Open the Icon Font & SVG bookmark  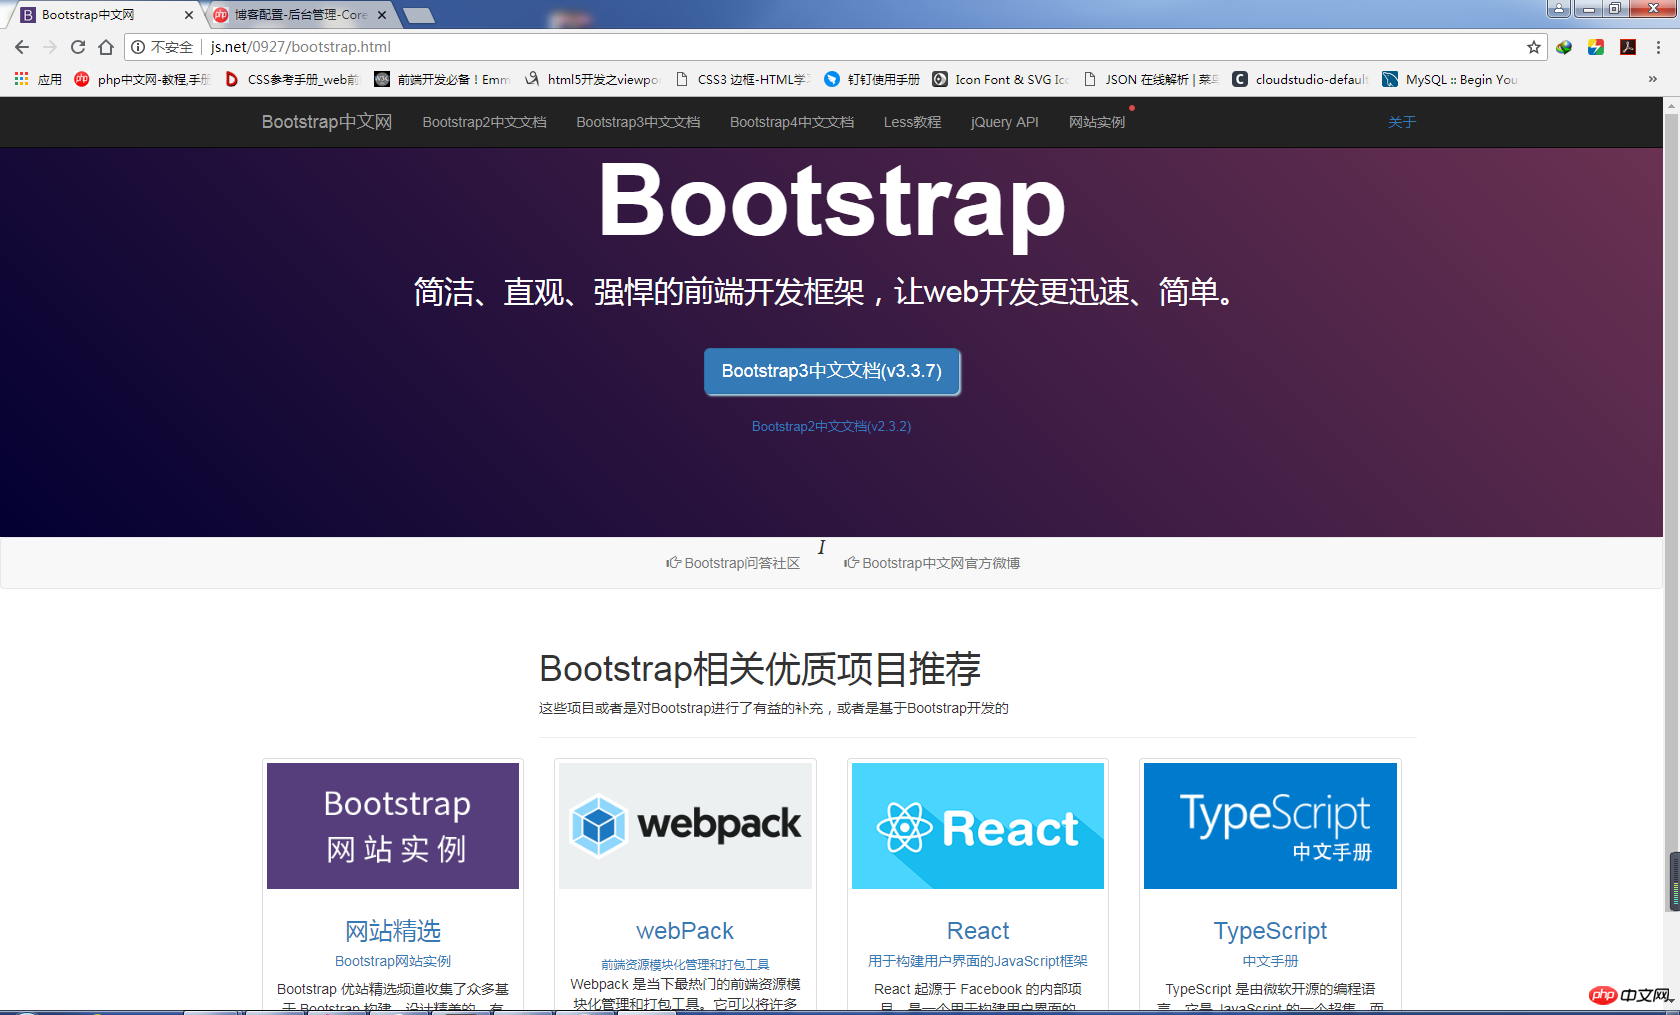(x=1001, y=79)
